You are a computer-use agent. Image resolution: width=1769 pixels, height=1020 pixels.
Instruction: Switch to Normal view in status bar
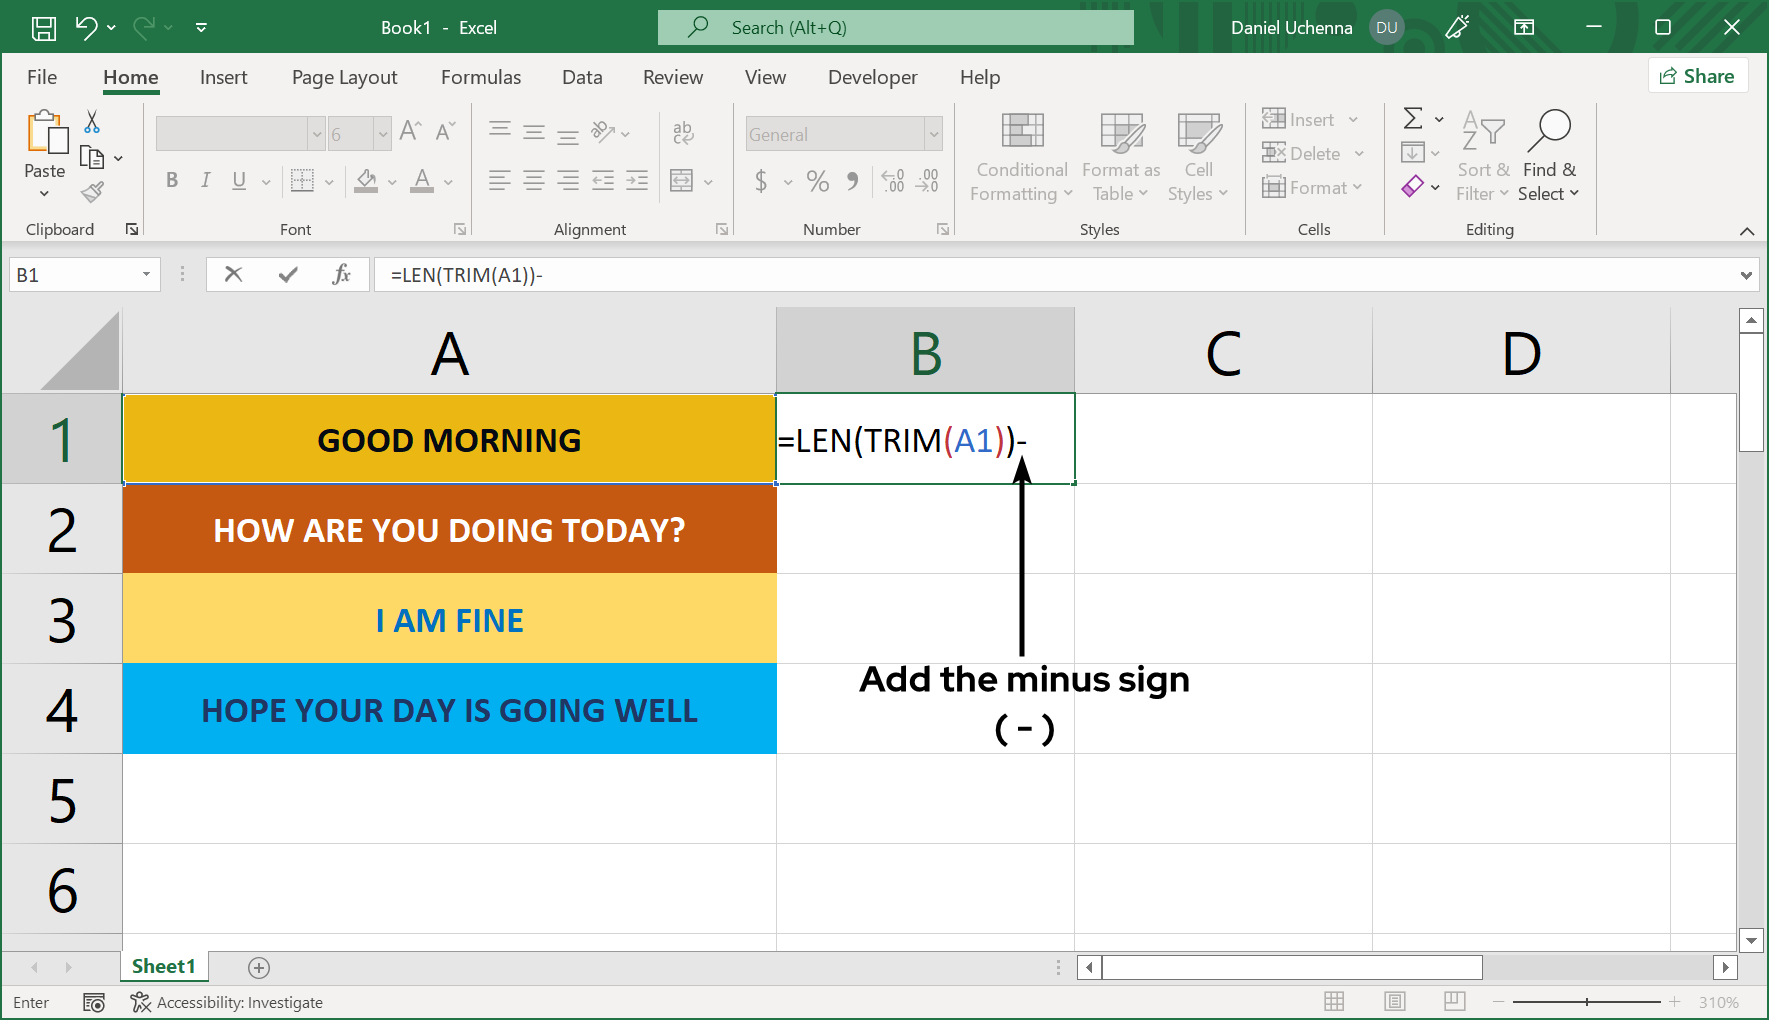click(x=1334, y=1001)
